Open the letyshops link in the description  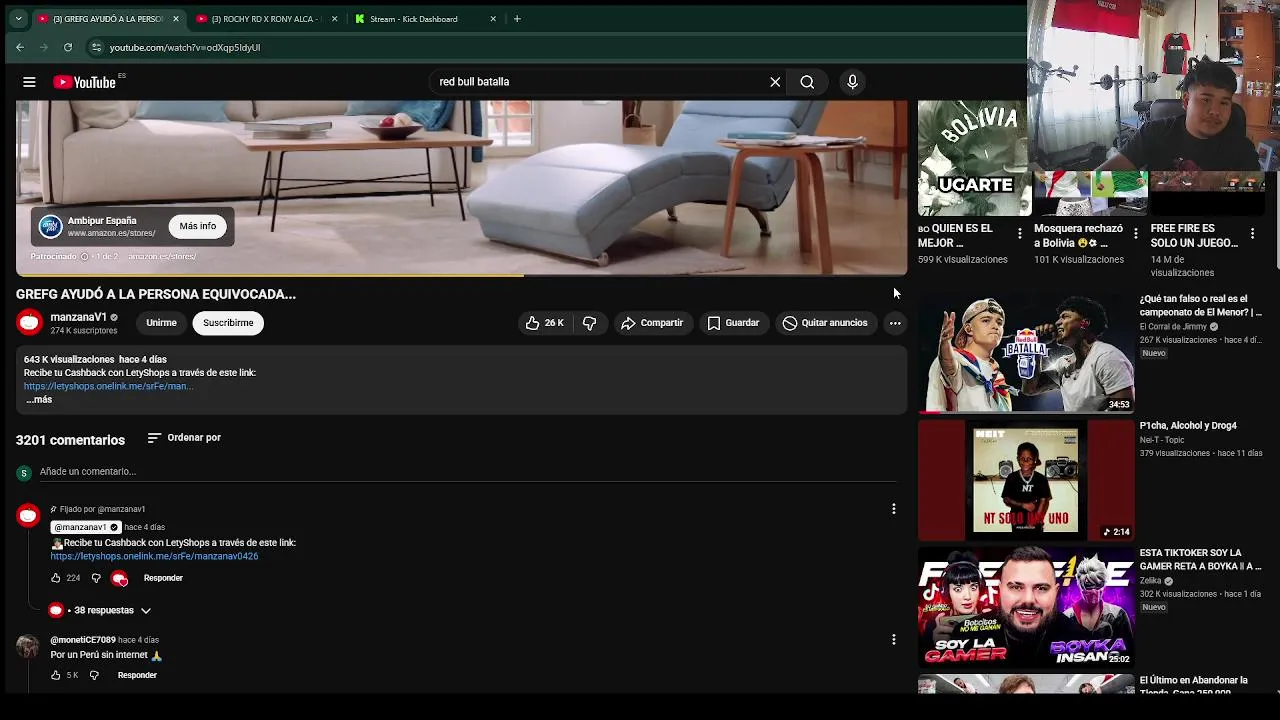pyautogui.click(x=108, y=386)
